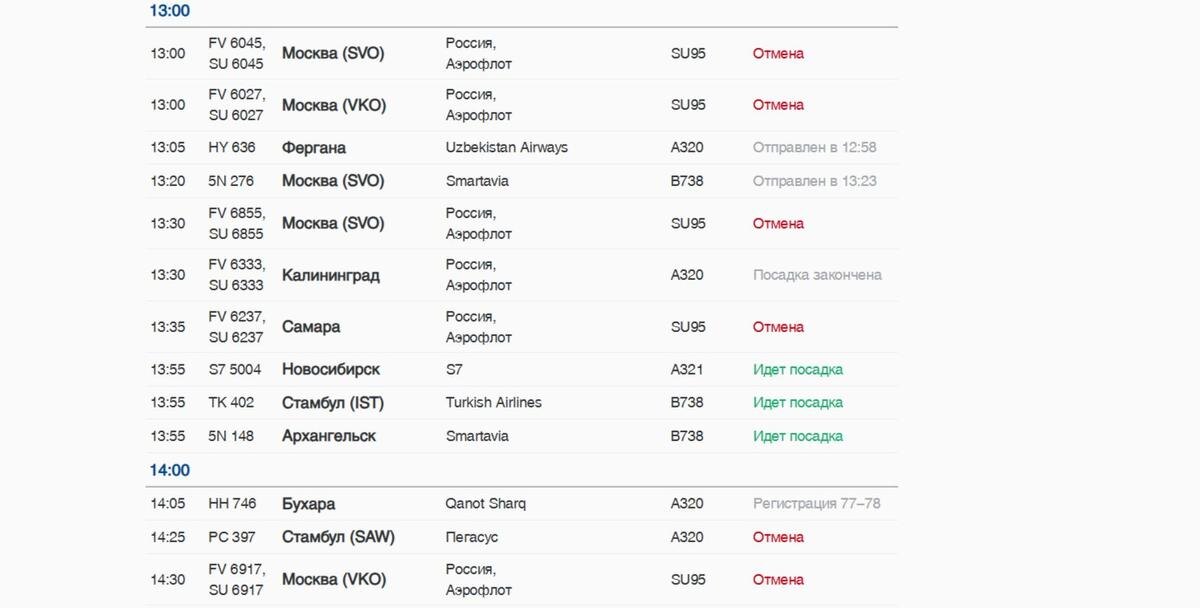Select Стамбул (SAW) destination
Screen dimensions: 1200x608
[338, 537]
